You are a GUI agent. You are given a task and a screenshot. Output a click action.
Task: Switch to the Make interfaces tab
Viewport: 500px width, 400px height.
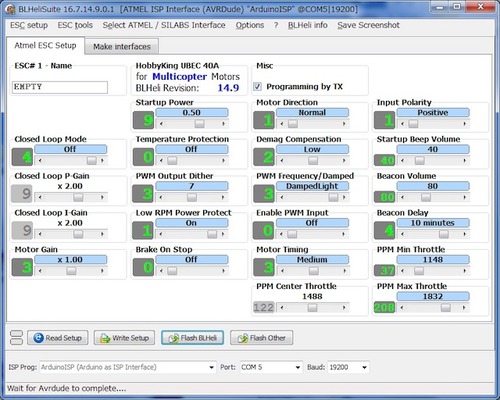click(x=122, y=47)
